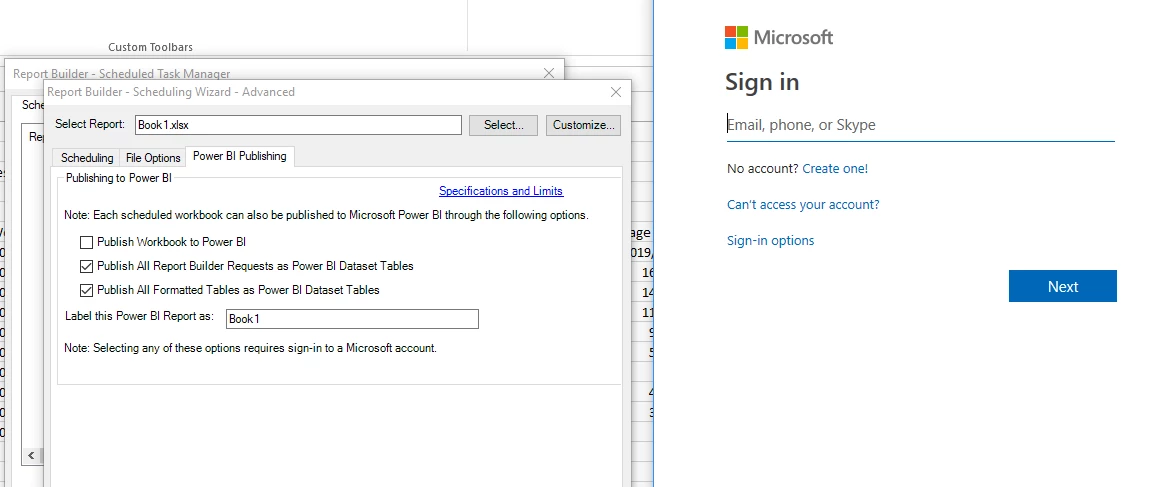This screenshot has height=487, width=1166.
Task: Close the Scheduling Wizard - Advanced dialog
Action: [616, 92]
